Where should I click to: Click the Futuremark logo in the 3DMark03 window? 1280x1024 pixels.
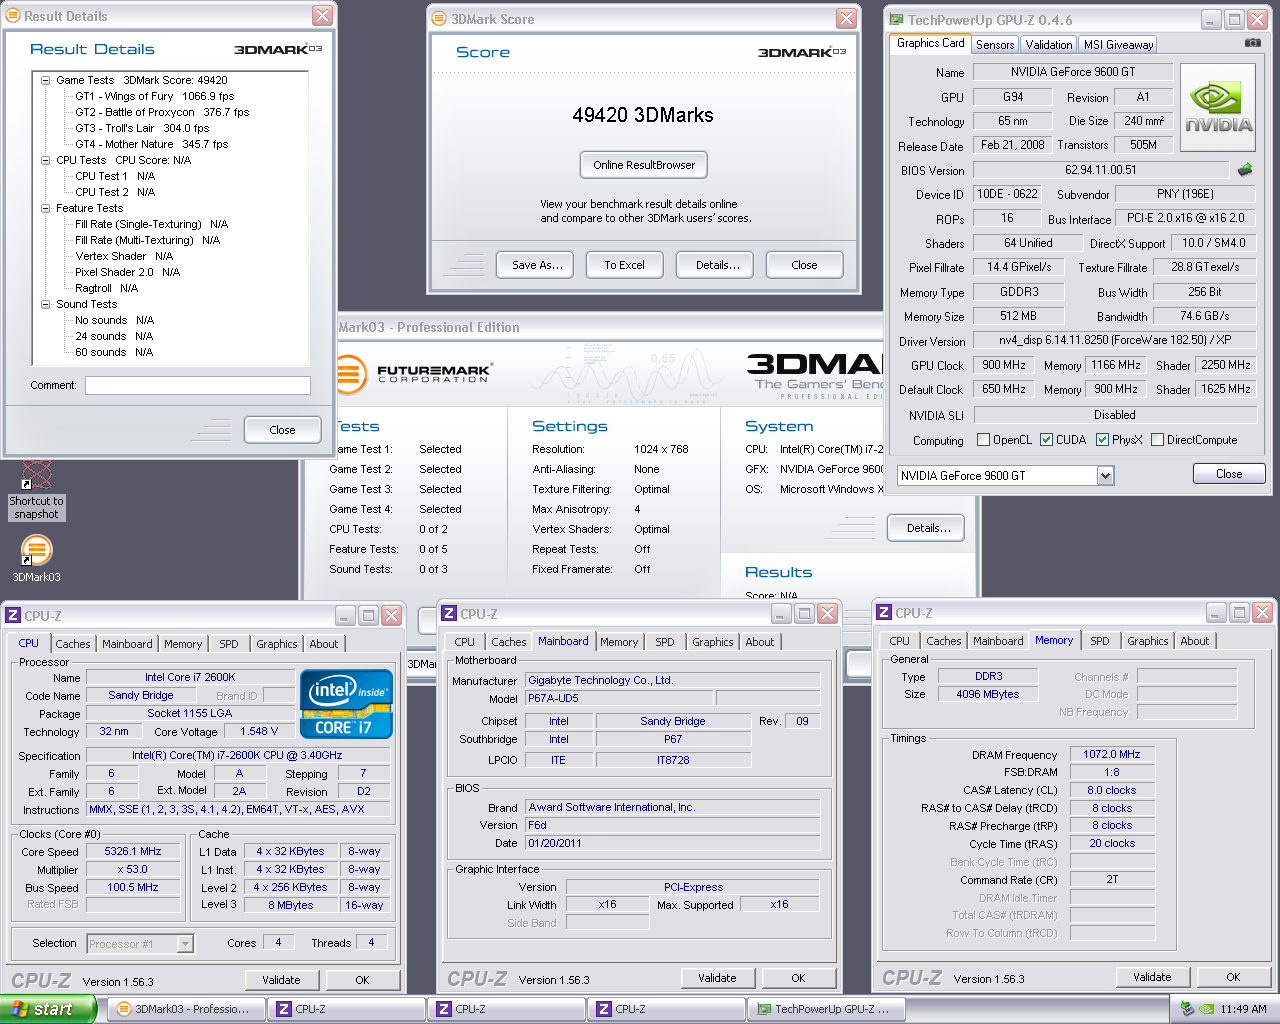(x=413, y=375)
